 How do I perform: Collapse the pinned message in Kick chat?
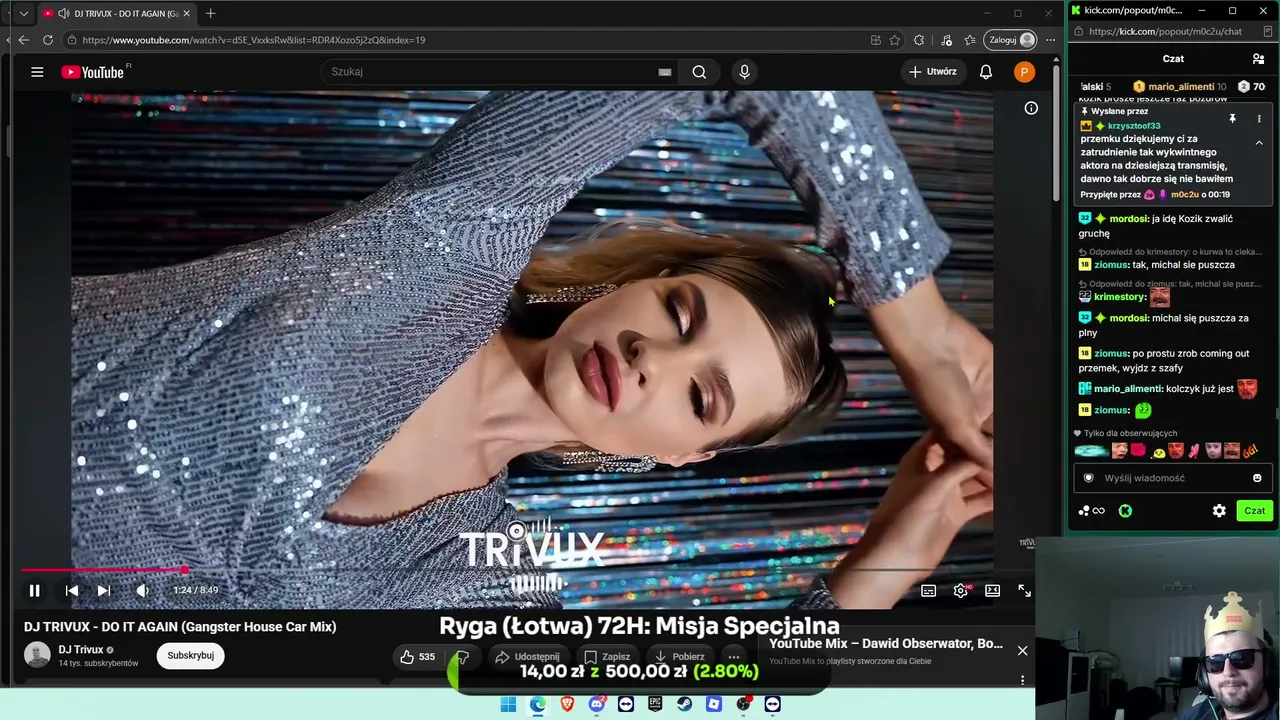pos(1259,143)
